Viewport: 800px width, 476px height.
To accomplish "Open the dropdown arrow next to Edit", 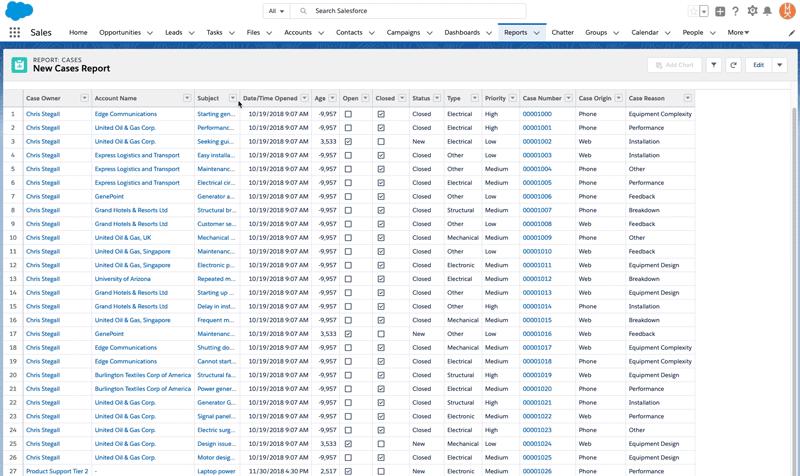I will point(780,65).
